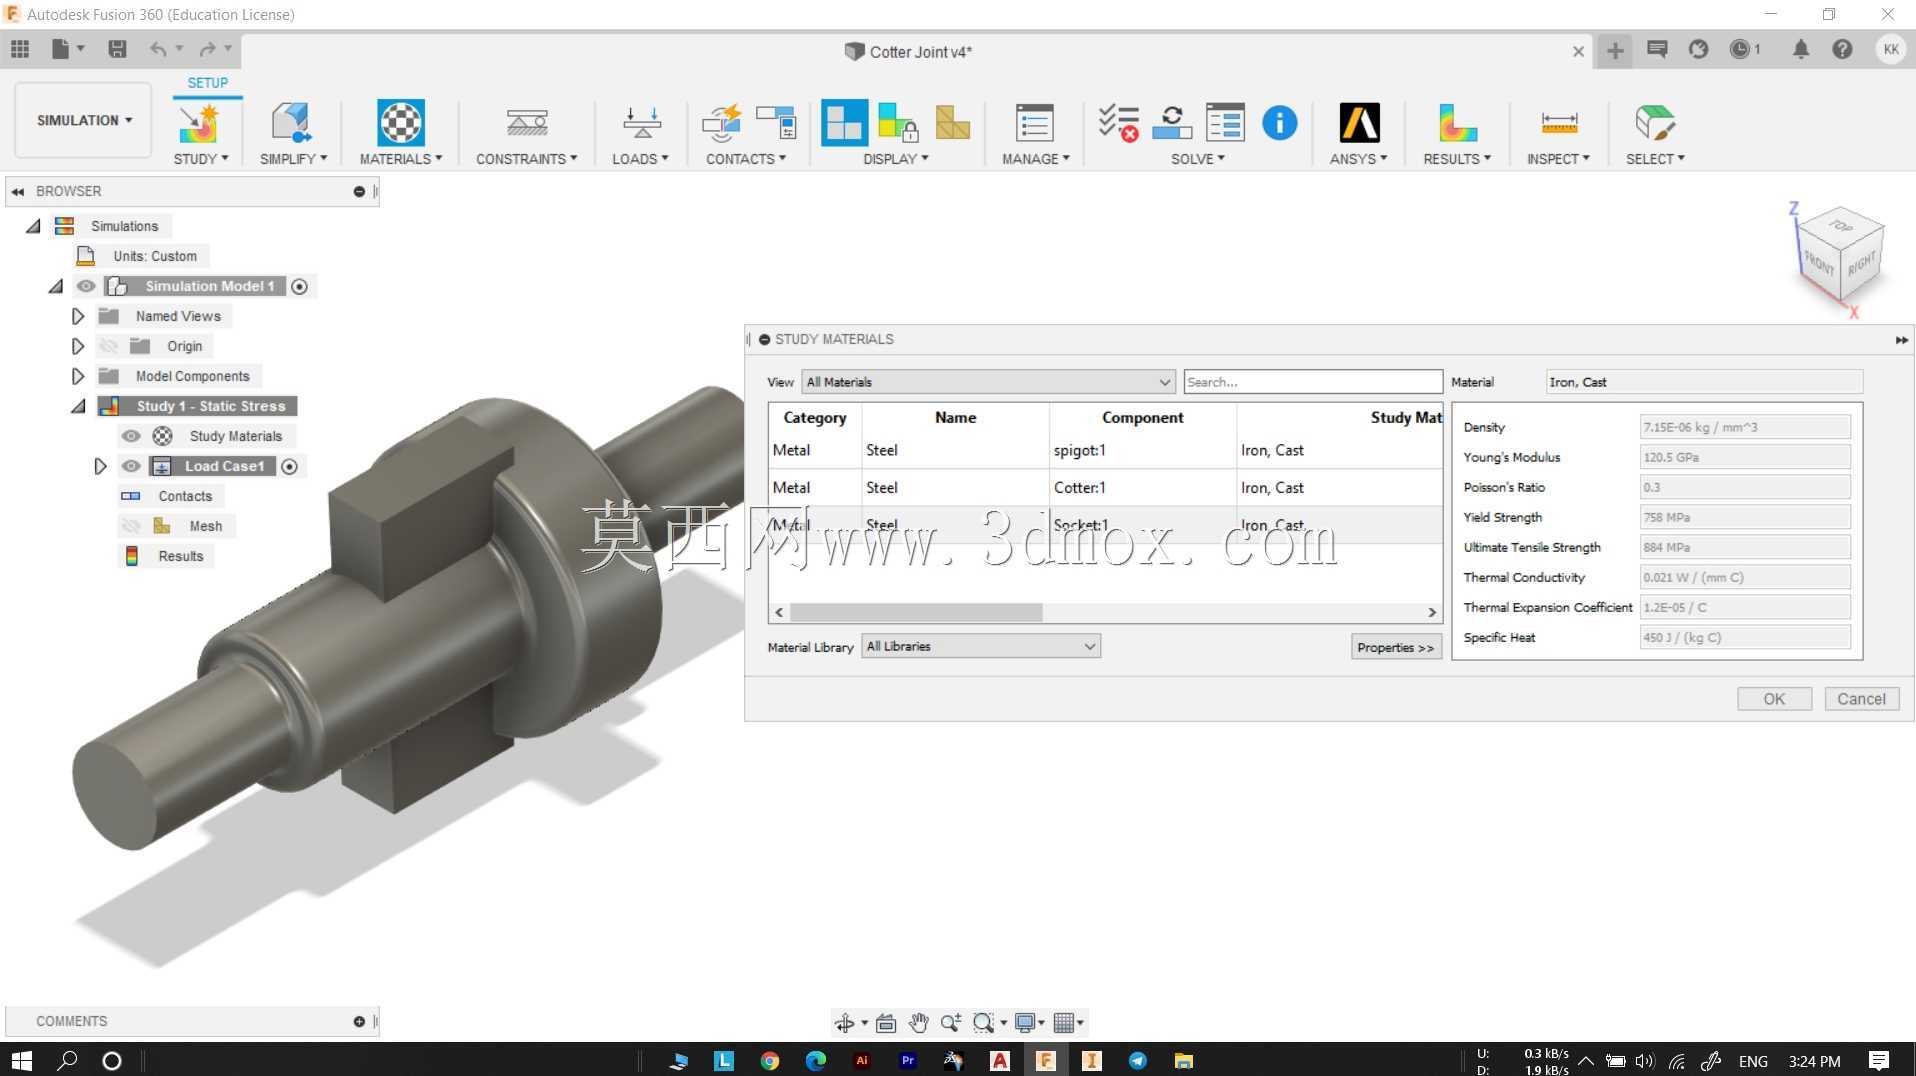
Task: Click the automatic Contacts icon
Action: pyautogui.click(x=721, y=123)
